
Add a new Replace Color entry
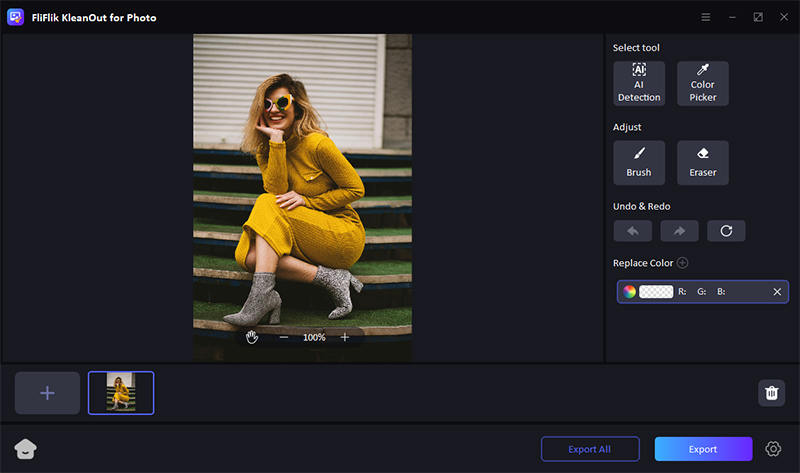tap(683, 263)
